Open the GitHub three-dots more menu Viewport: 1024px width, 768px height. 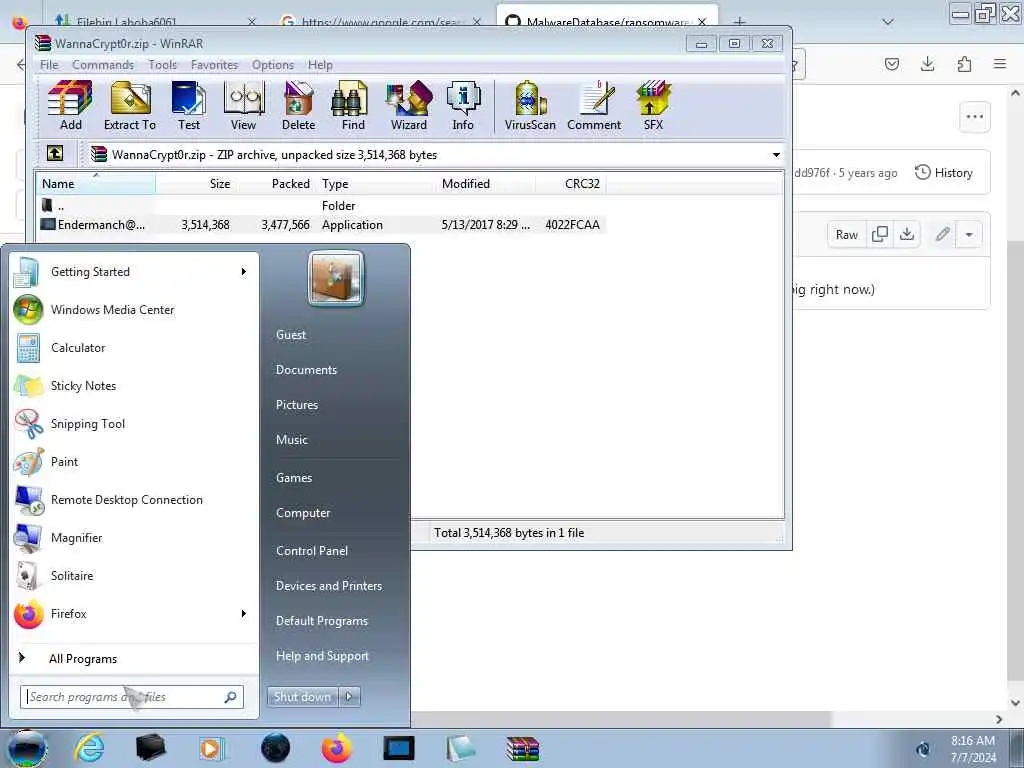pos(974,117)
